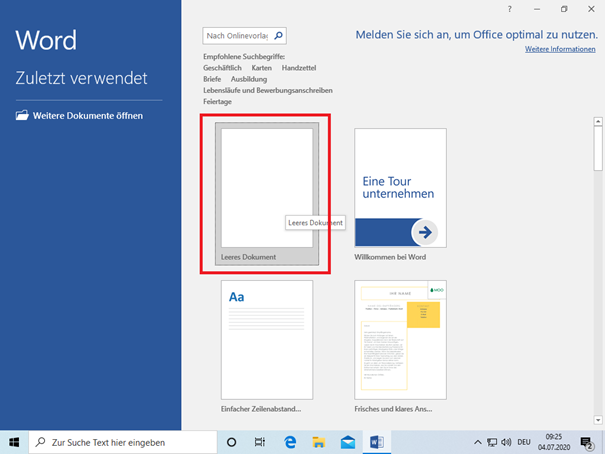Click the arrow icon on the tour template

point(425,232)
